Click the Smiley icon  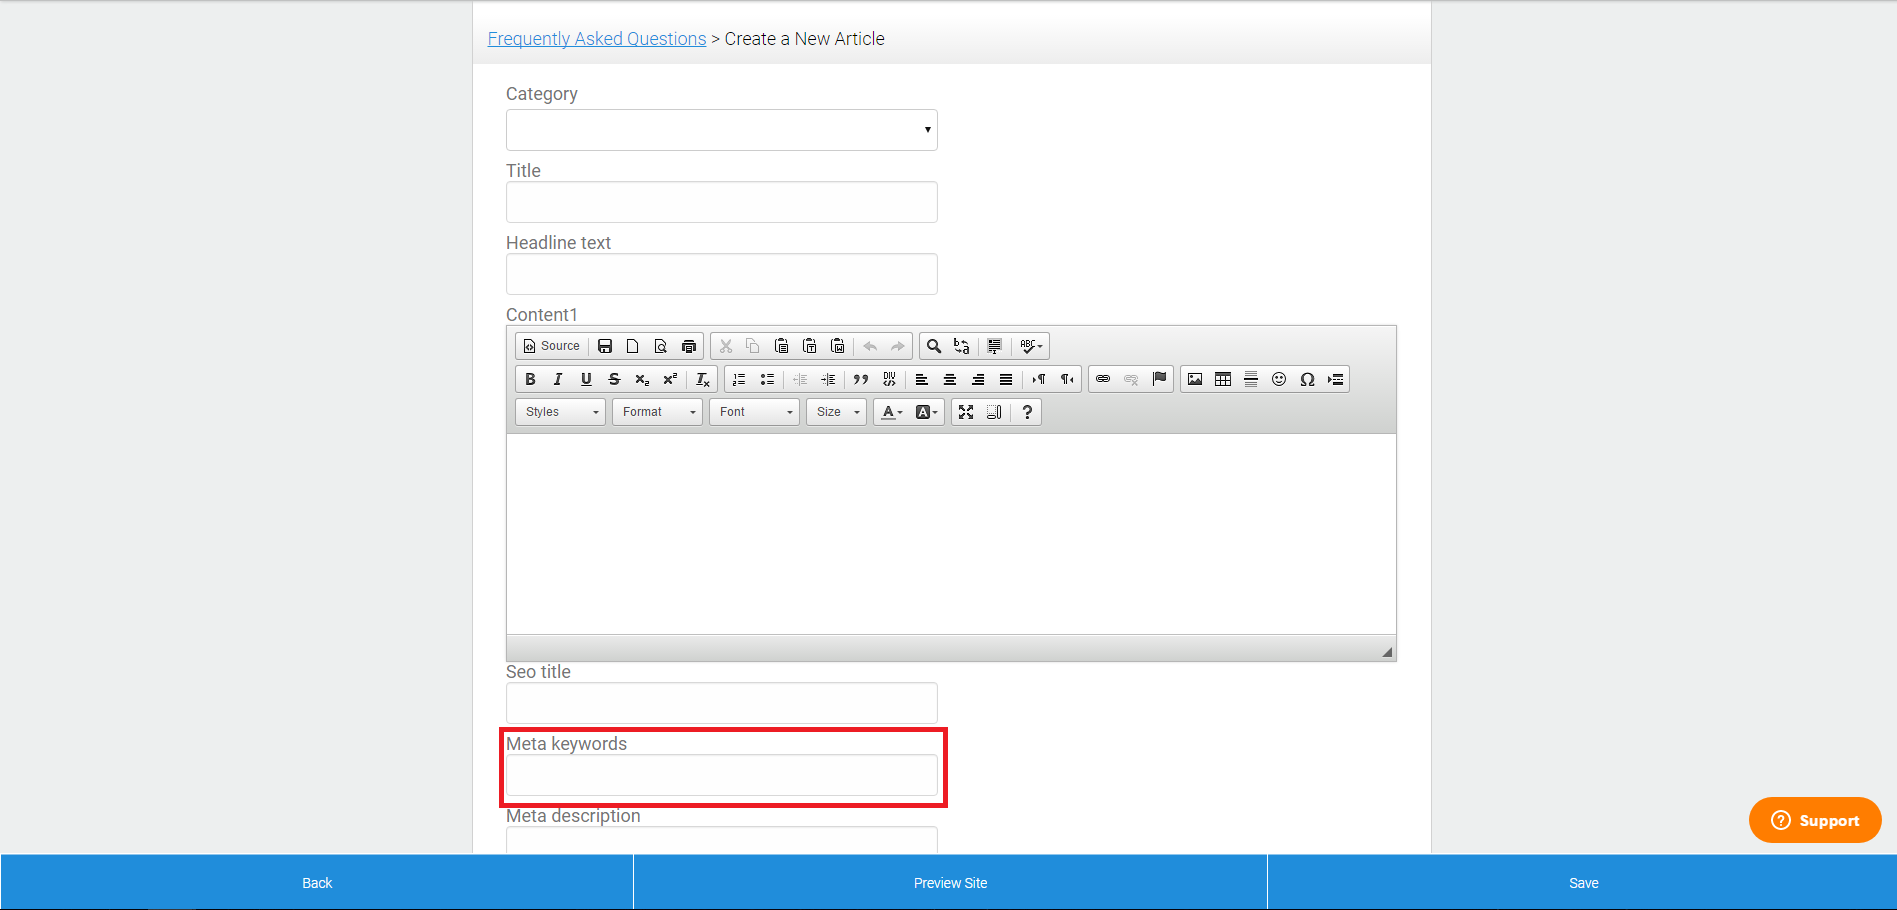coord(1279,379)
